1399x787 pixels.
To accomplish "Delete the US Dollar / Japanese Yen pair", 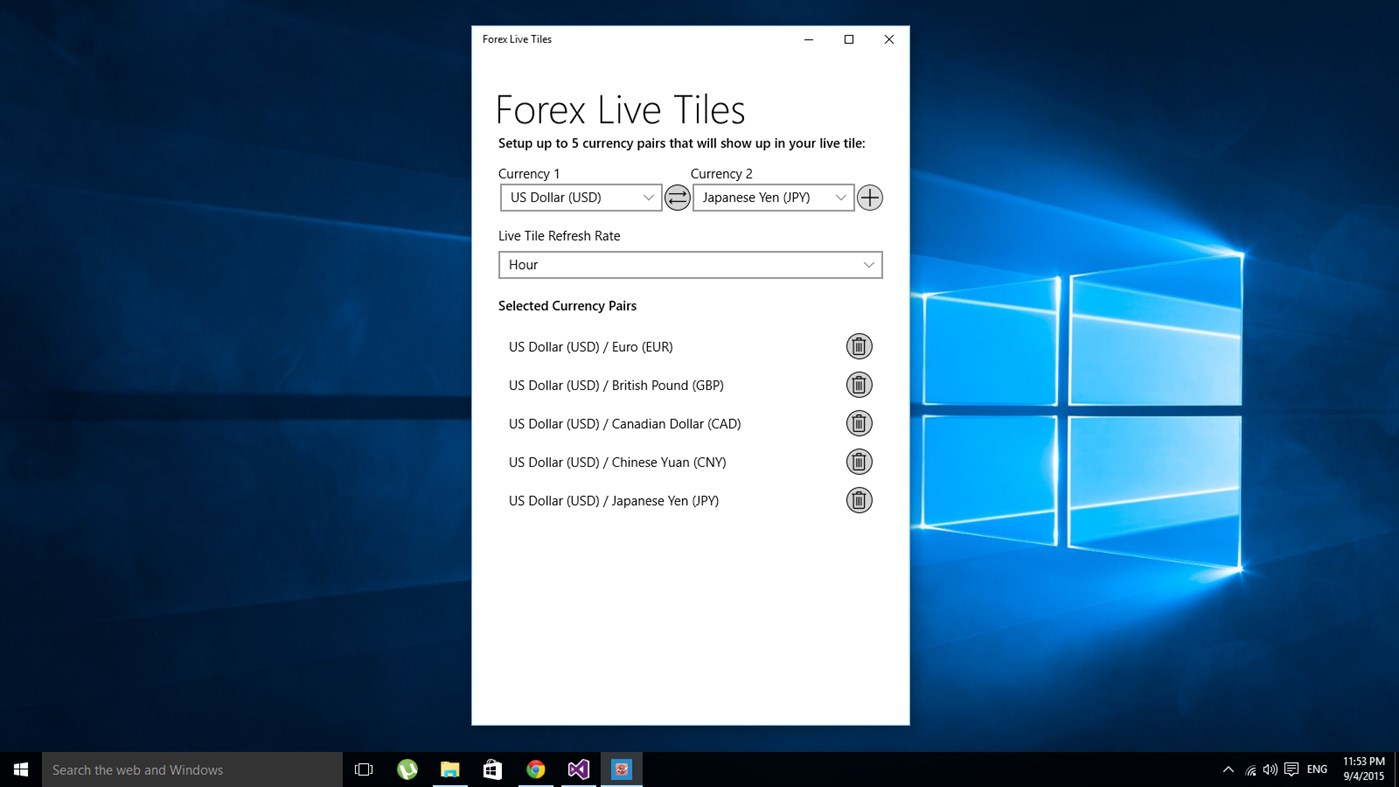I will [x=859, y=500].
